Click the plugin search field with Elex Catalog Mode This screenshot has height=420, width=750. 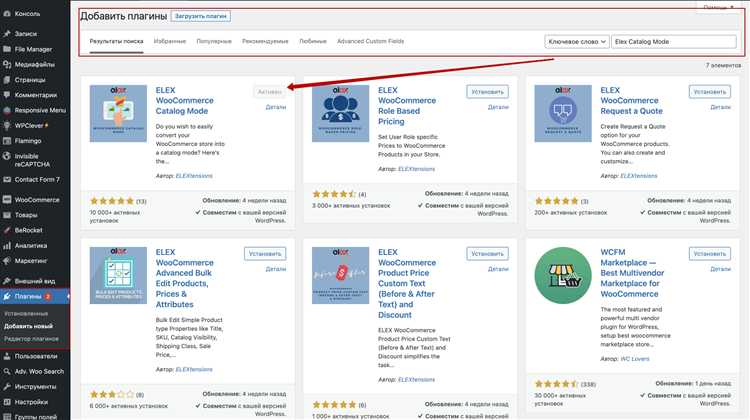[x=674, y=42]
